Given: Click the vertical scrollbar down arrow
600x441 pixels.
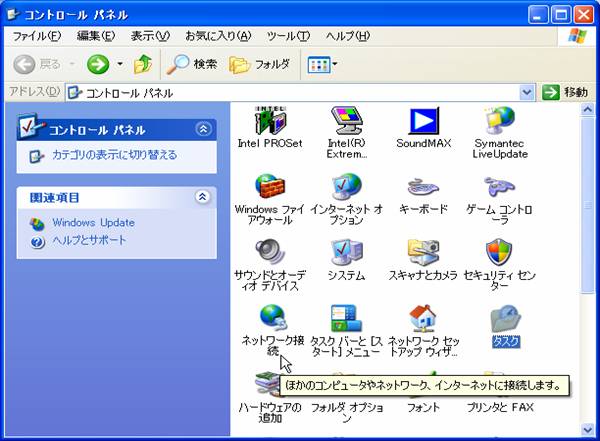Looking at the screenshot, I should (x=587, y=429).
